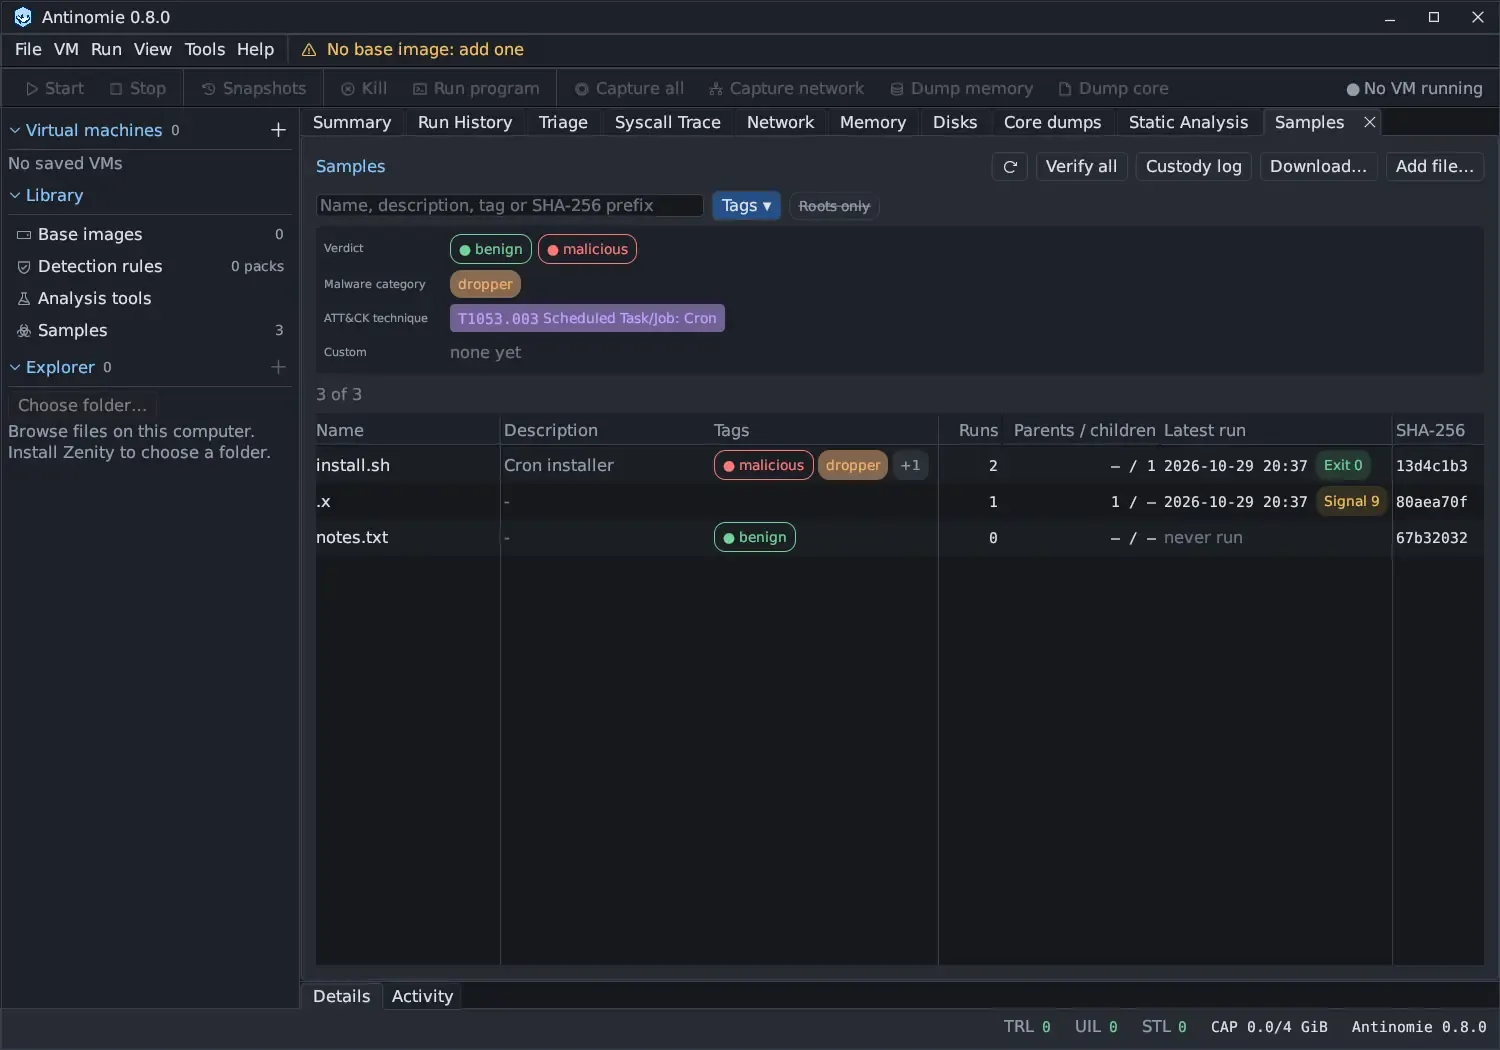This screenshot has width=1500, height=1050.
Task: Click the Choose folder... field
Action: pyautogui.click(x=83, y=405)
